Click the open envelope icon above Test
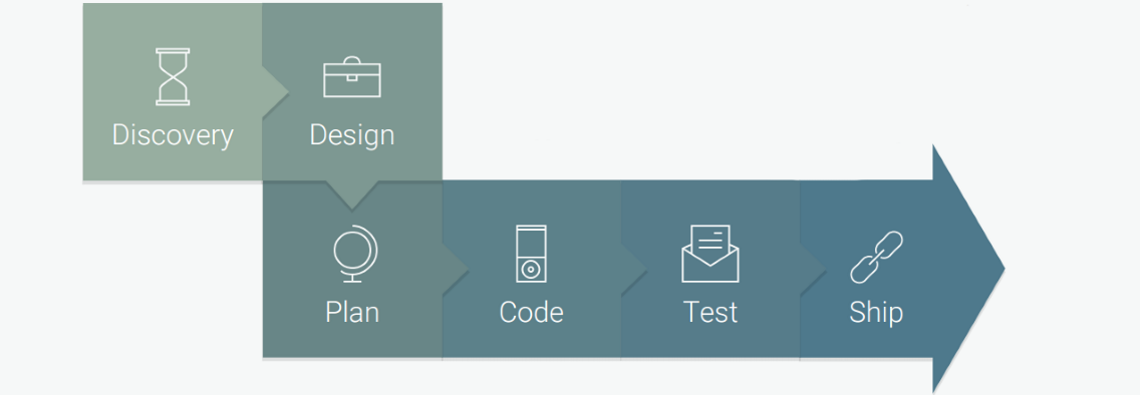Screen dimensions: 1140x395 (710, 254)
